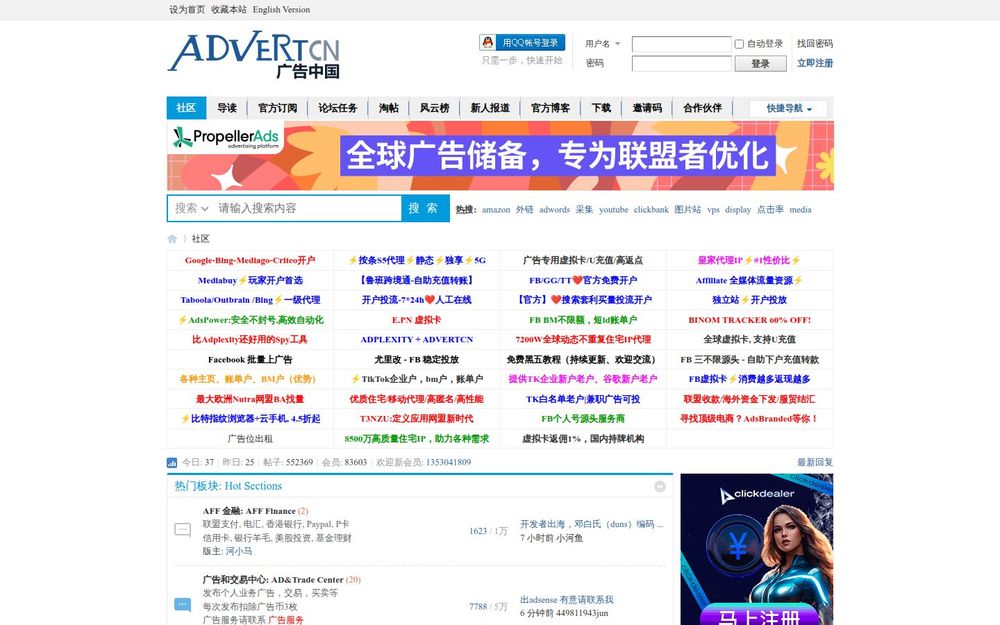Select the 导读 navigation tab
The image size is (1000, 625).
pyautogui.click(x=226, y=108)
